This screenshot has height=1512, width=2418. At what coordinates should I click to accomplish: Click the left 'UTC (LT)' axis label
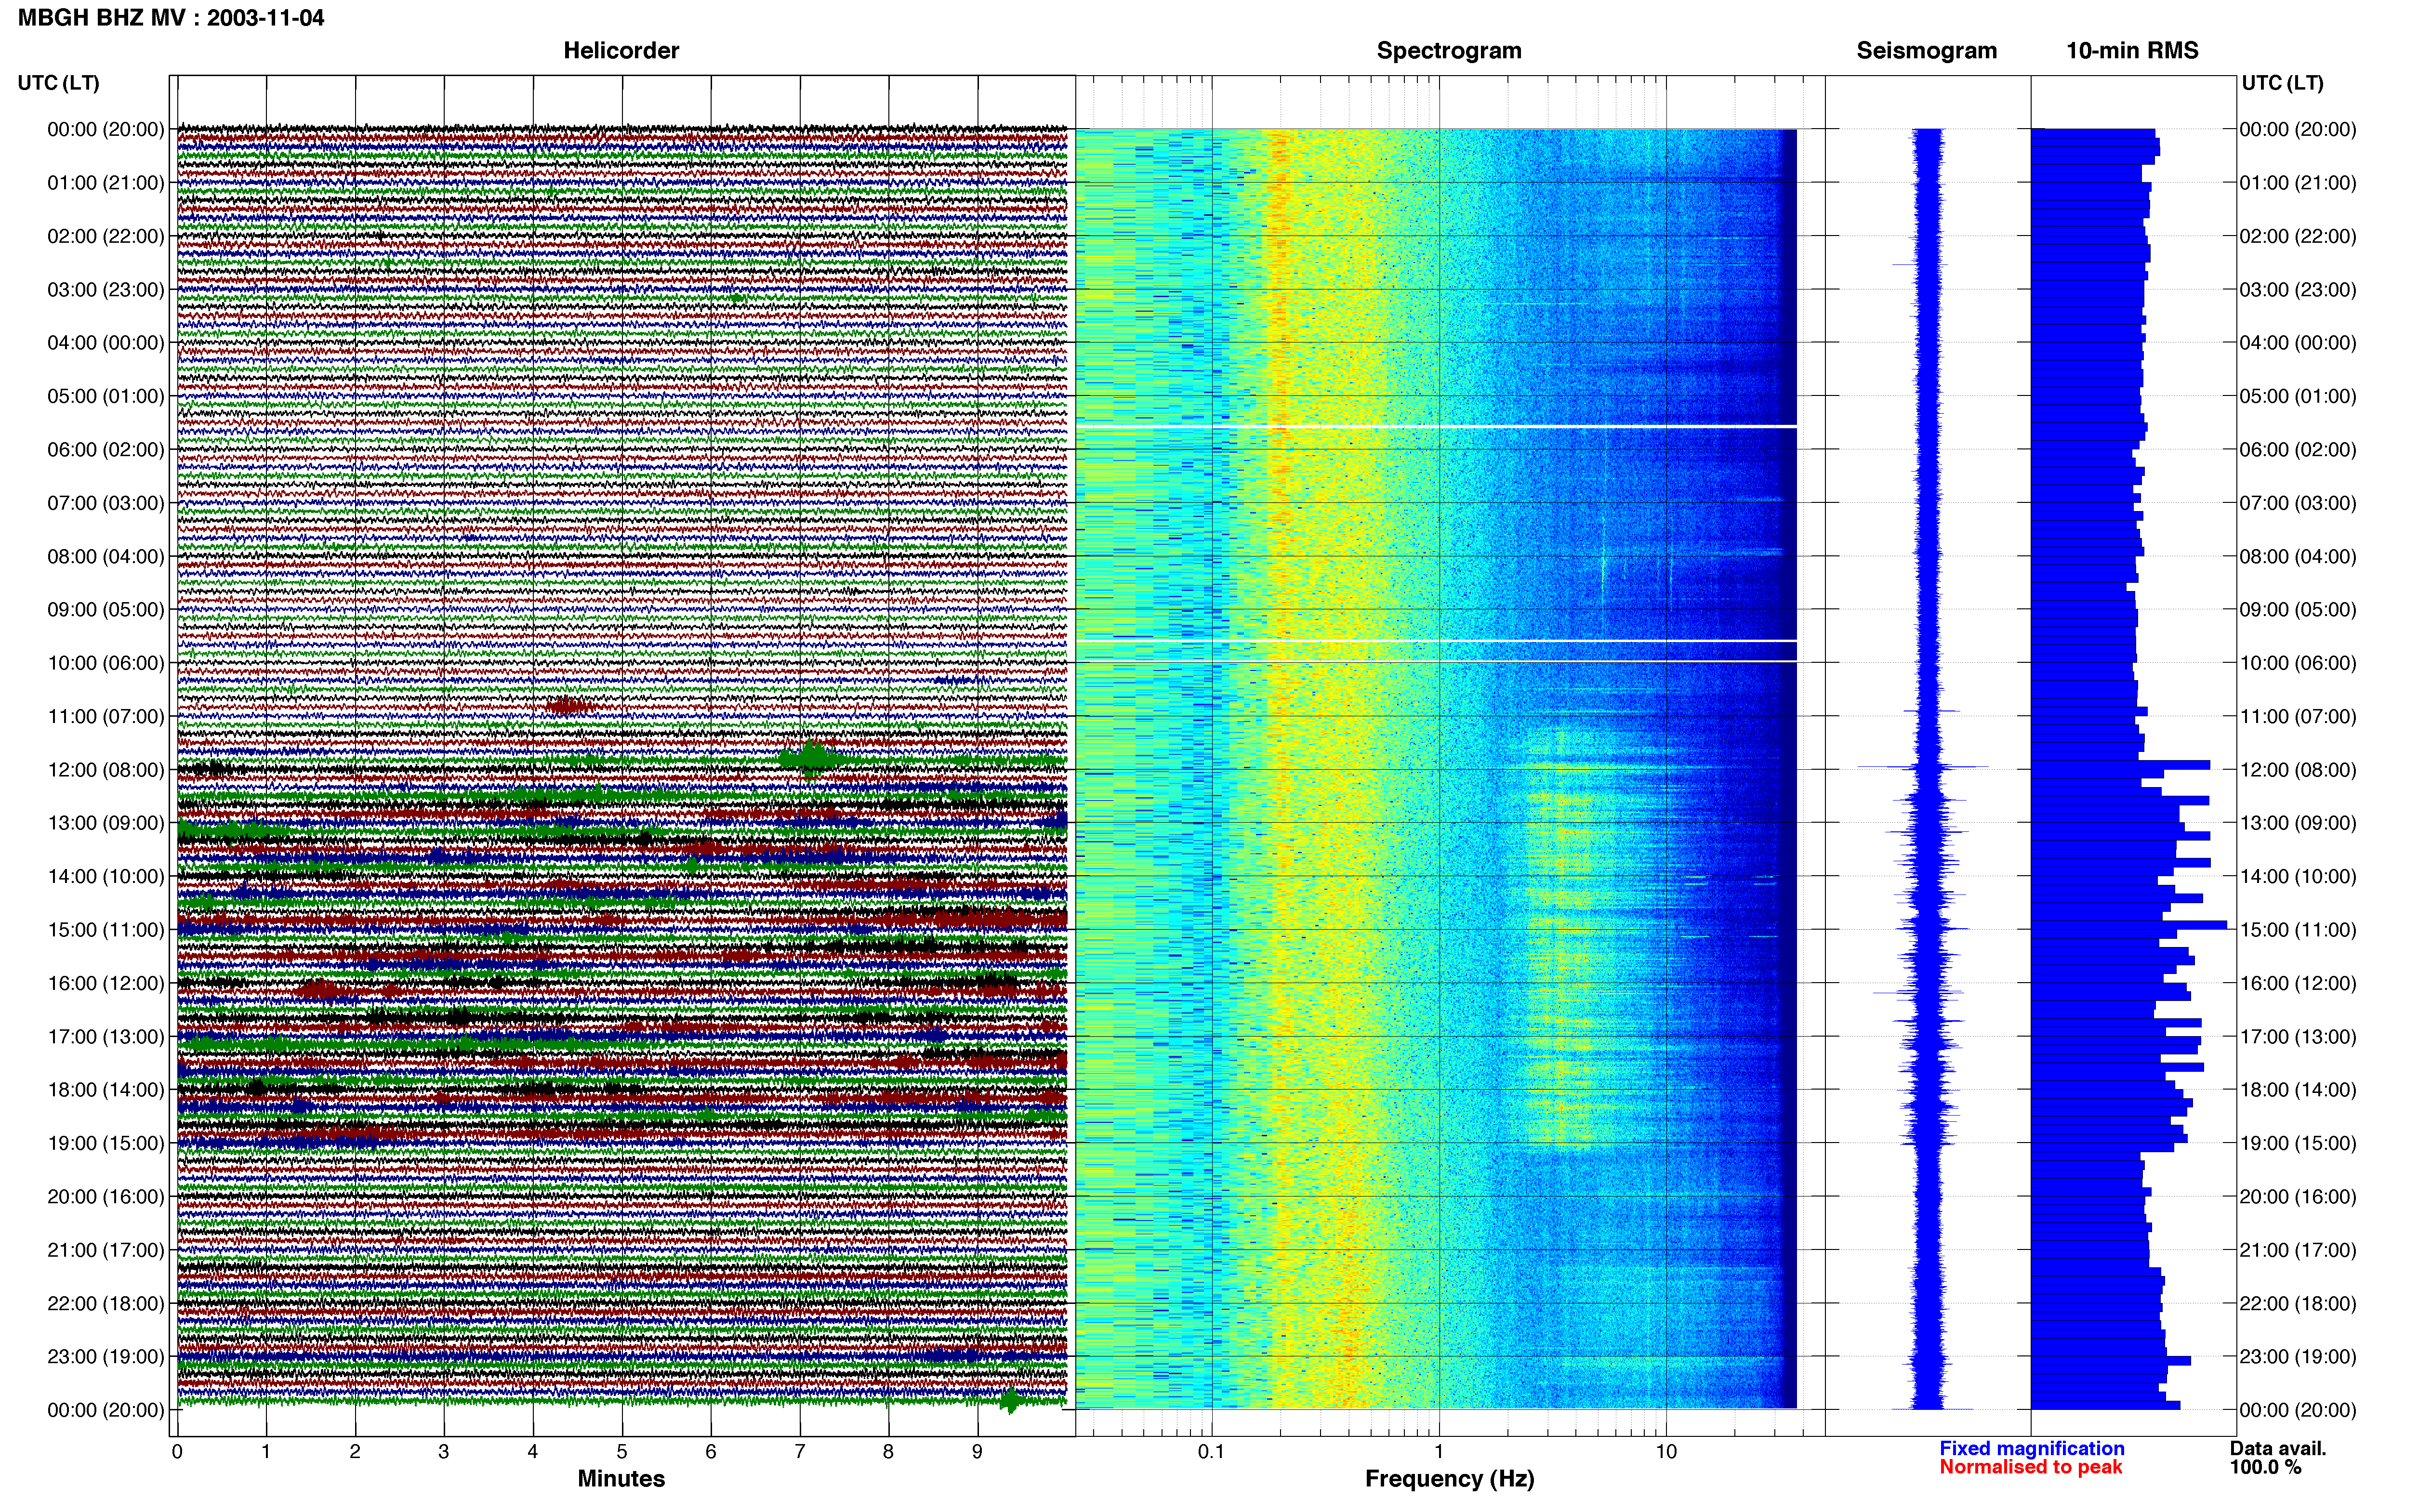(x=58, y=83)
